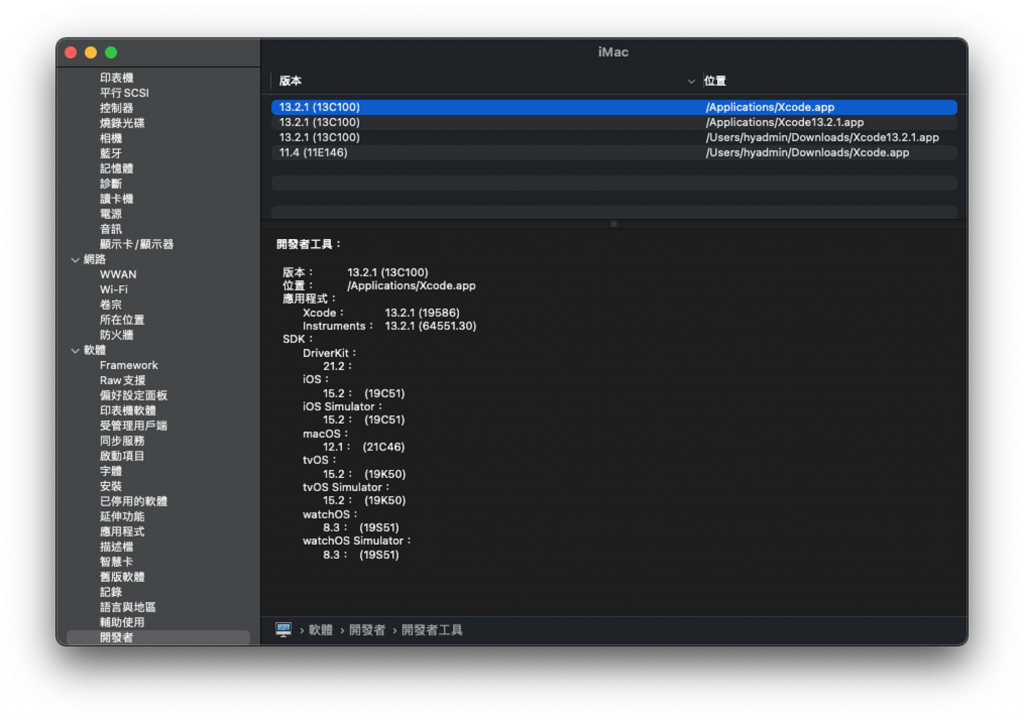
Task: Select 安裝 in the sidebar
Action: [110, 486]
